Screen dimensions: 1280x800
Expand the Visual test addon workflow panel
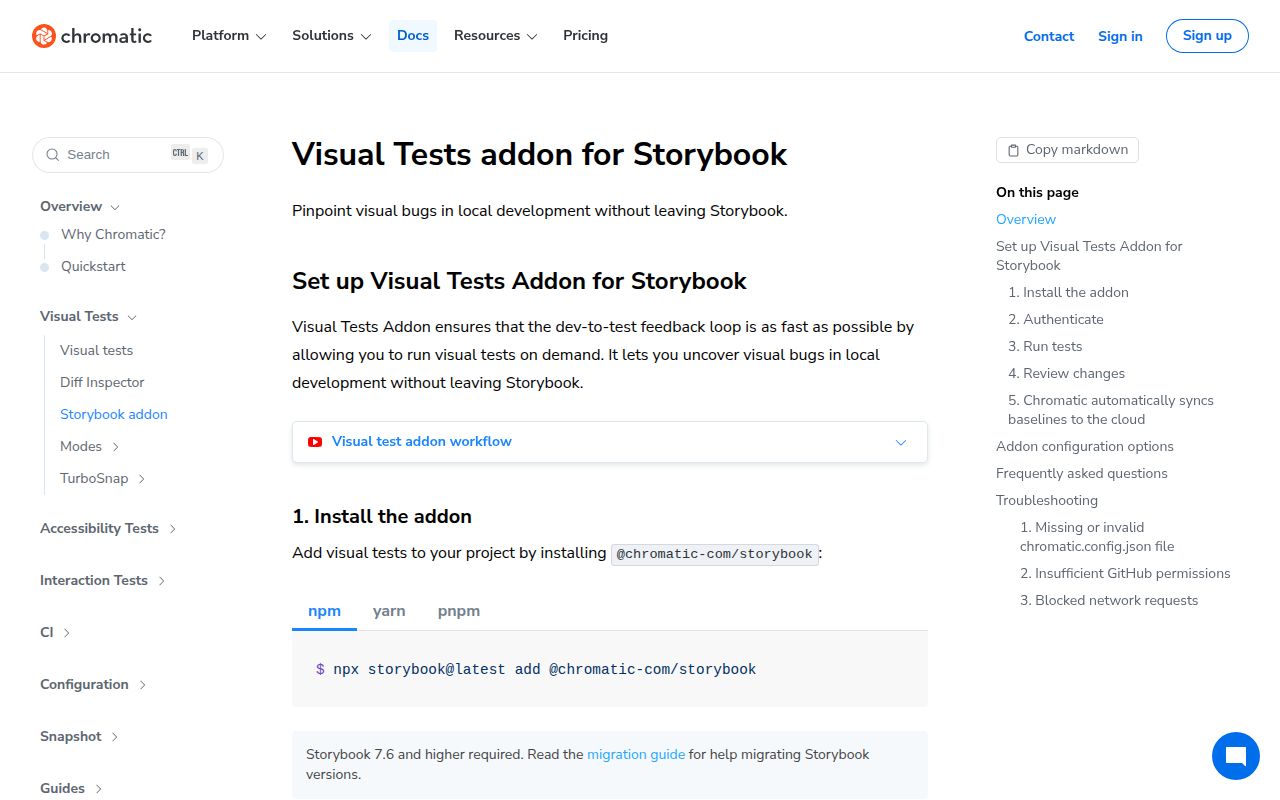coord(610,442)
